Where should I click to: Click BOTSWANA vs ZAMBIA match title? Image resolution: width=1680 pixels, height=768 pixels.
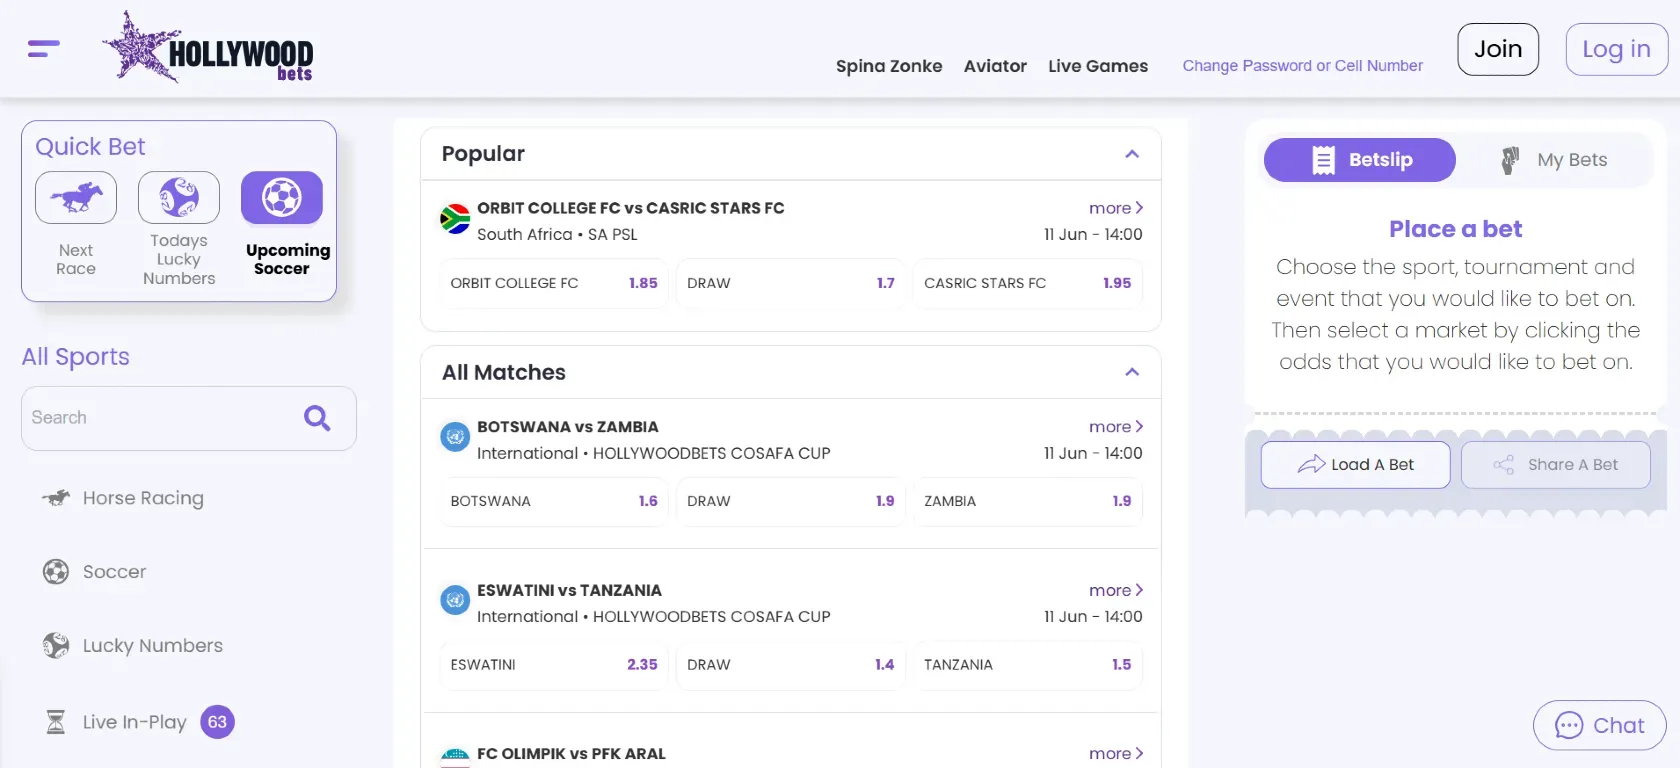(x=568, y=427)
